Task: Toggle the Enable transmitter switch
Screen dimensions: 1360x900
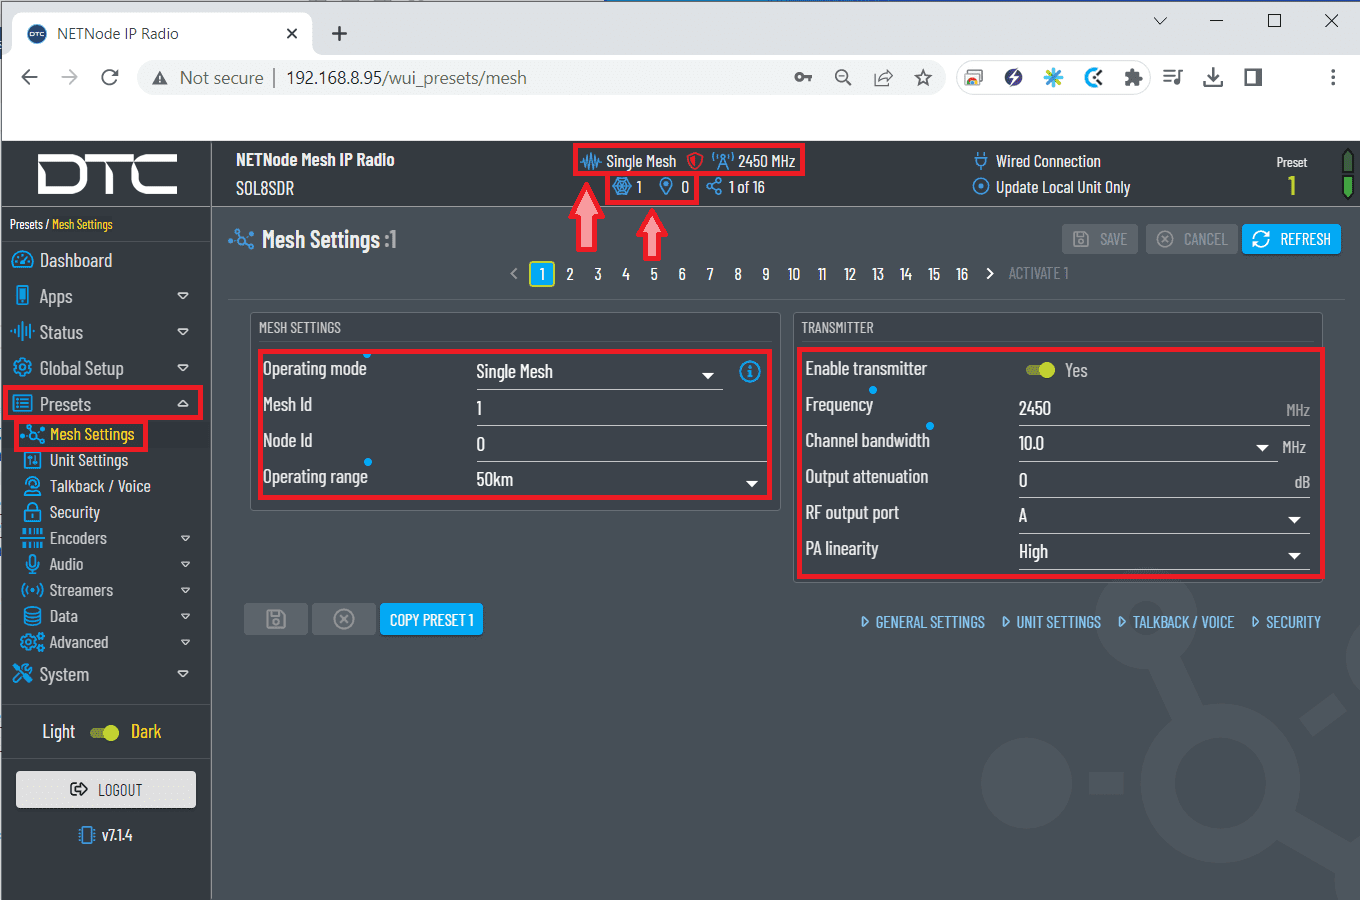Action: (1041, 370)
